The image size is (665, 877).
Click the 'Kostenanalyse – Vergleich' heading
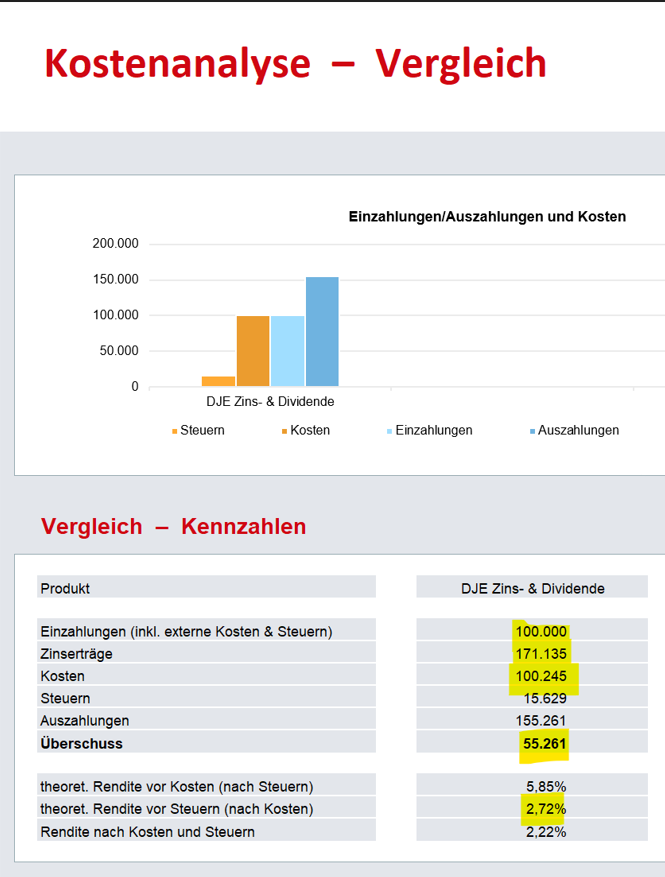point(295,63)
